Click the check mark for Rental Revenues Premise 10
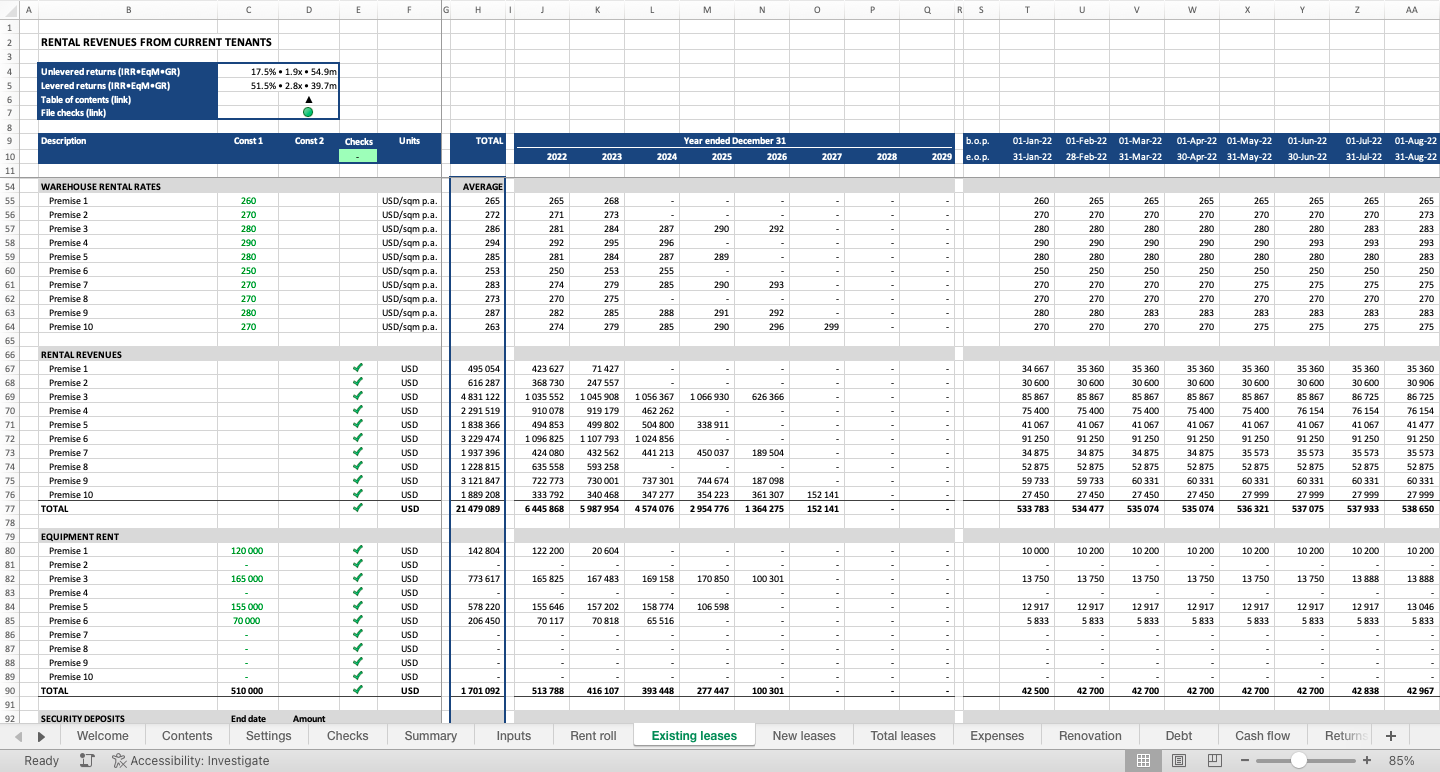The width and height of the screenshot is (1440, 772). [x=358, y=494]
